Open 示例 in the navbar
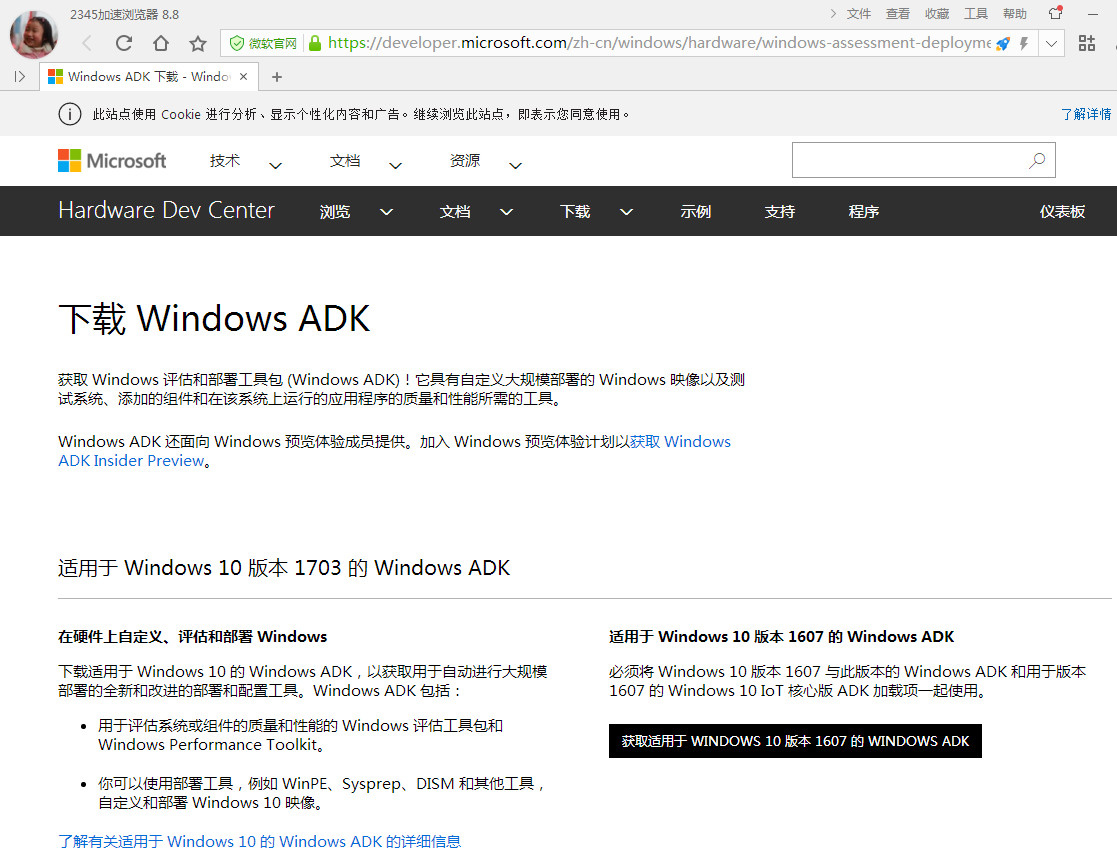 coord(695,212)
